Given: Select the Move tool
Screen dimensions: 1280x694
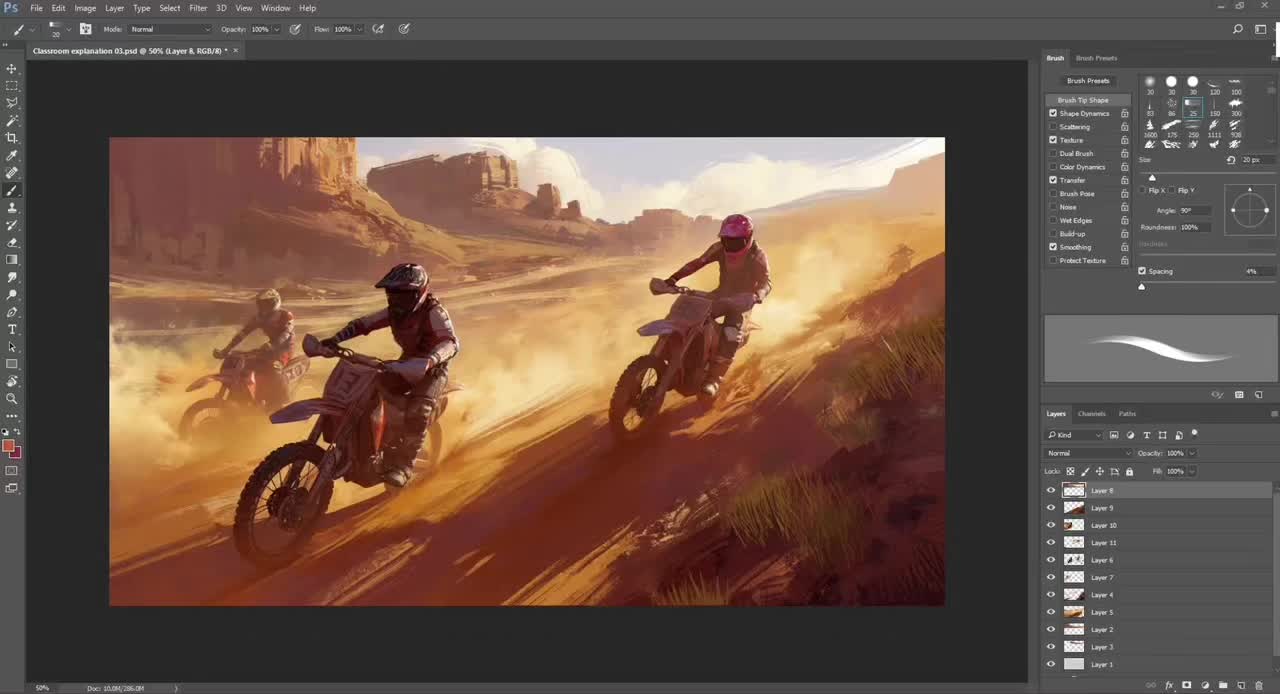Looking at the screenshot, I should (x=12, y=69).
